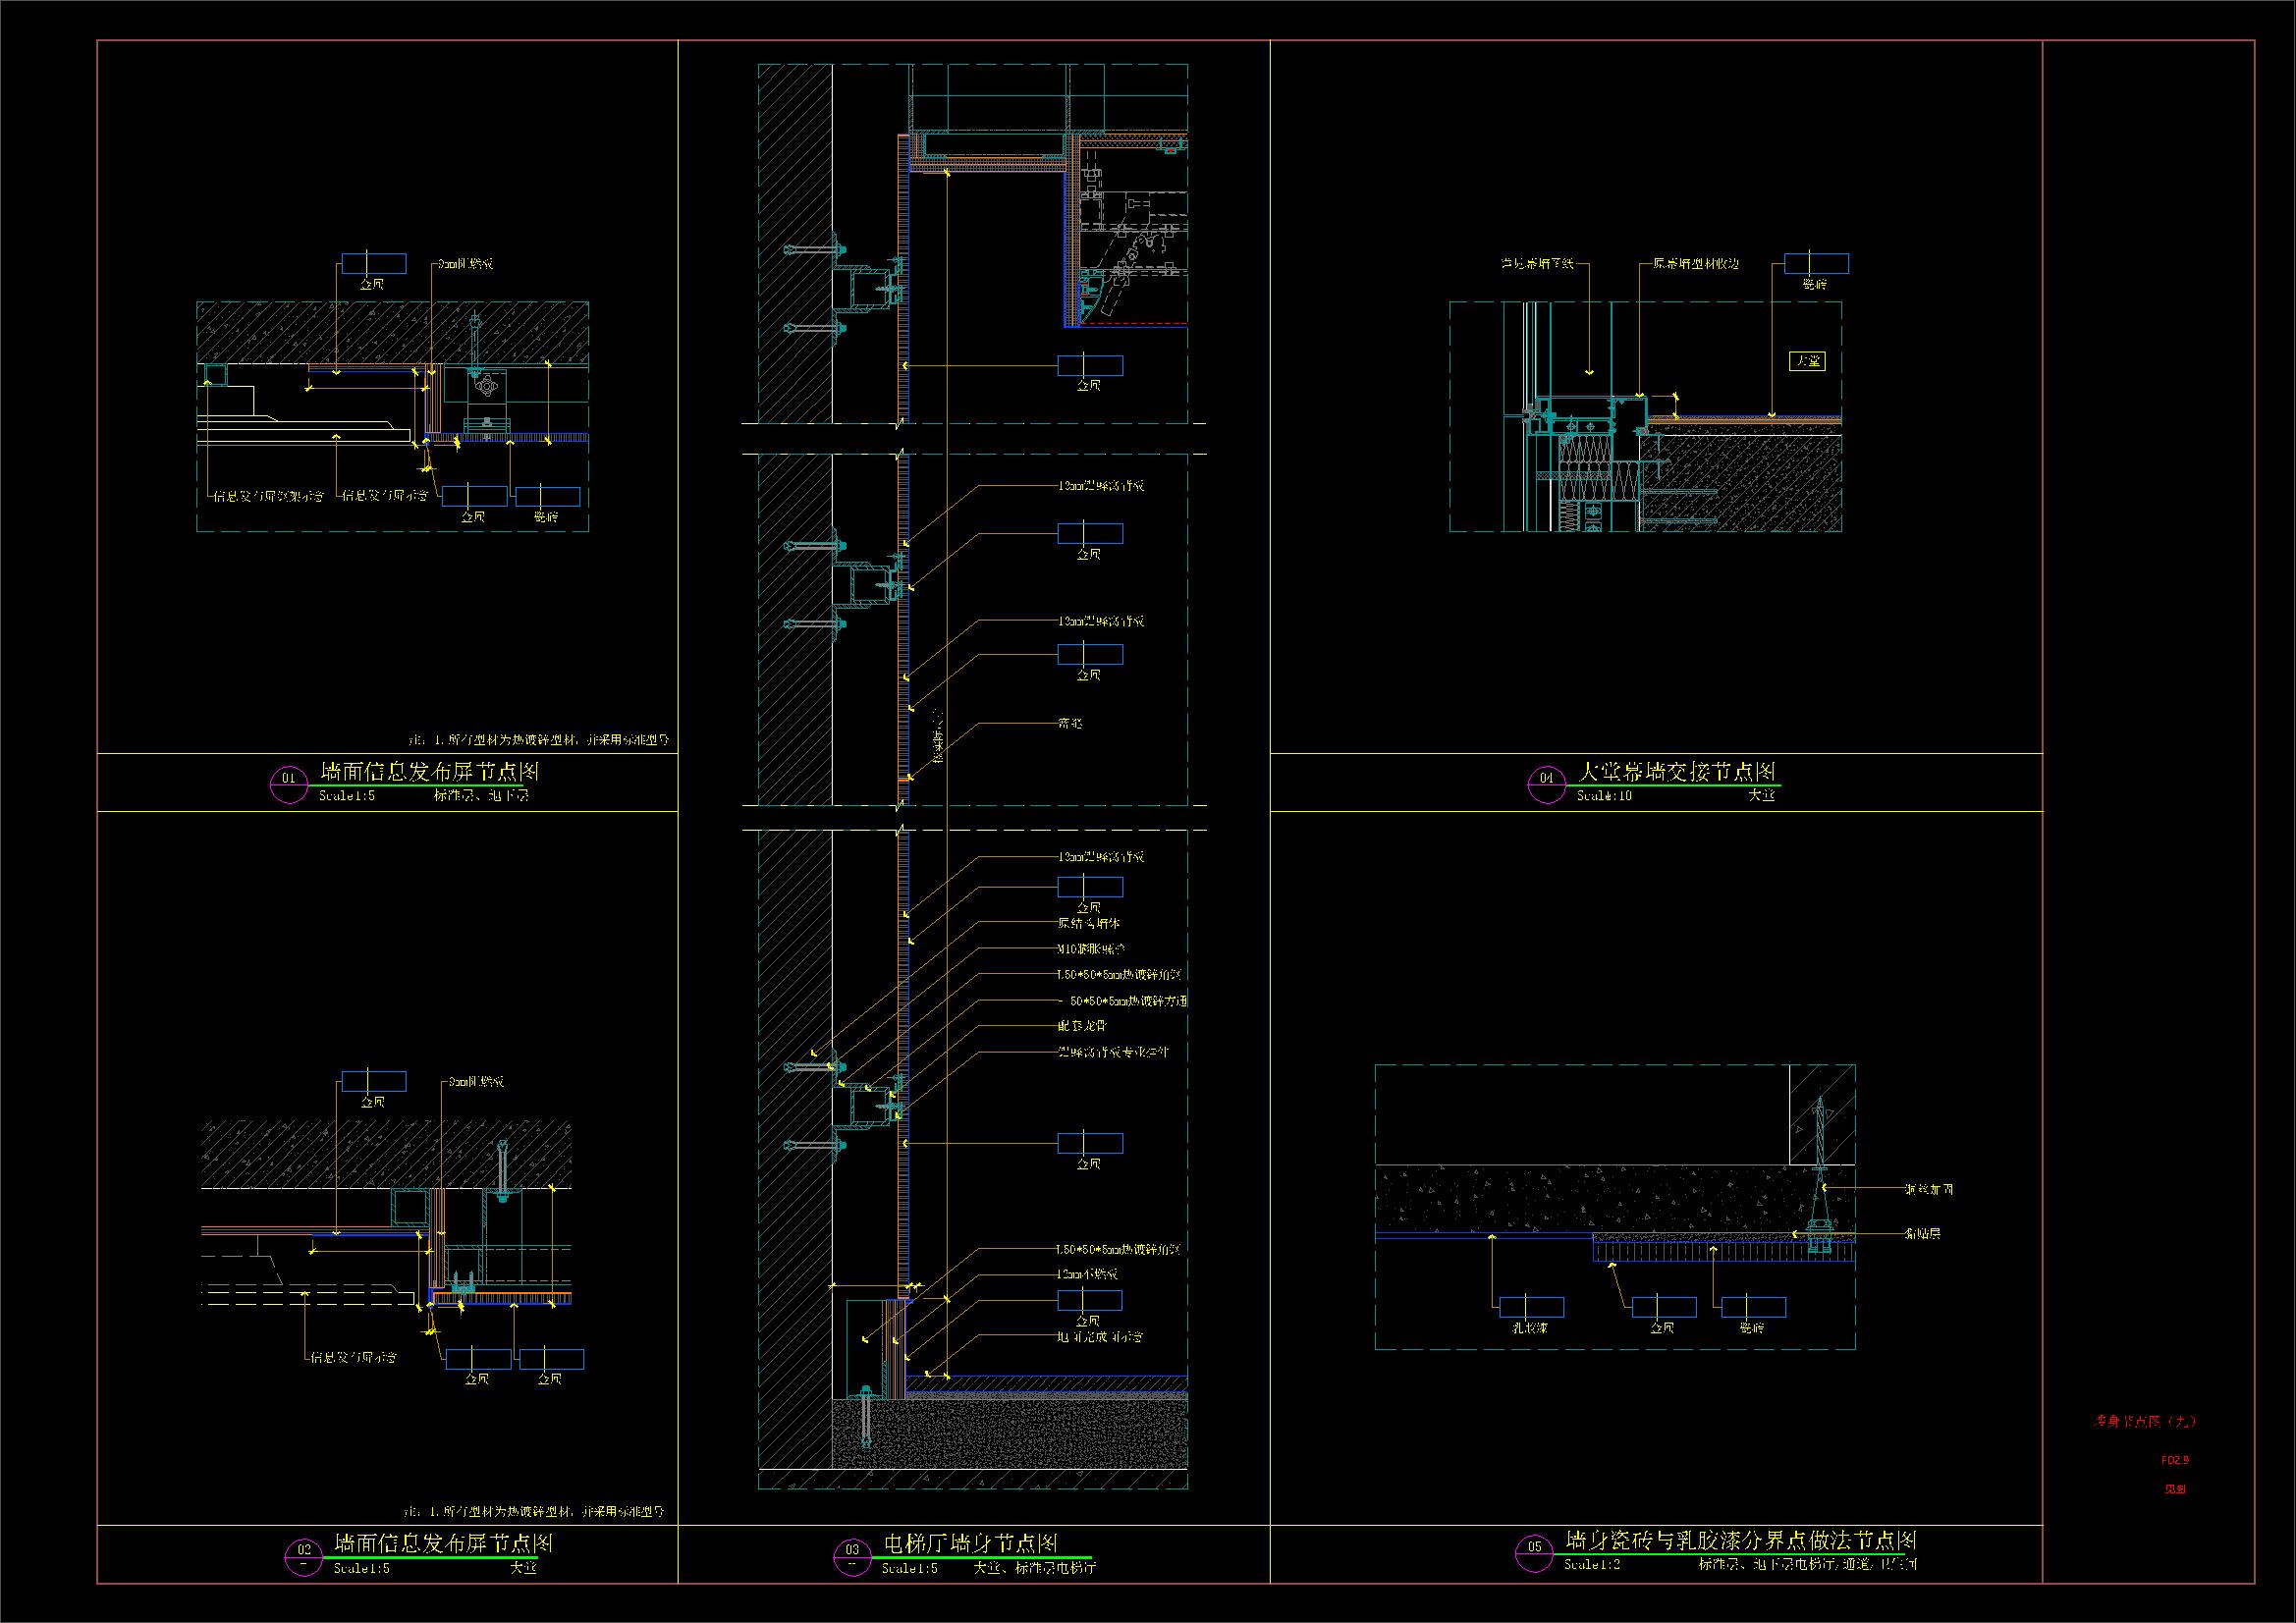Click the '粘贴层' annotation in detail 05

(x=1923, y=1234)
